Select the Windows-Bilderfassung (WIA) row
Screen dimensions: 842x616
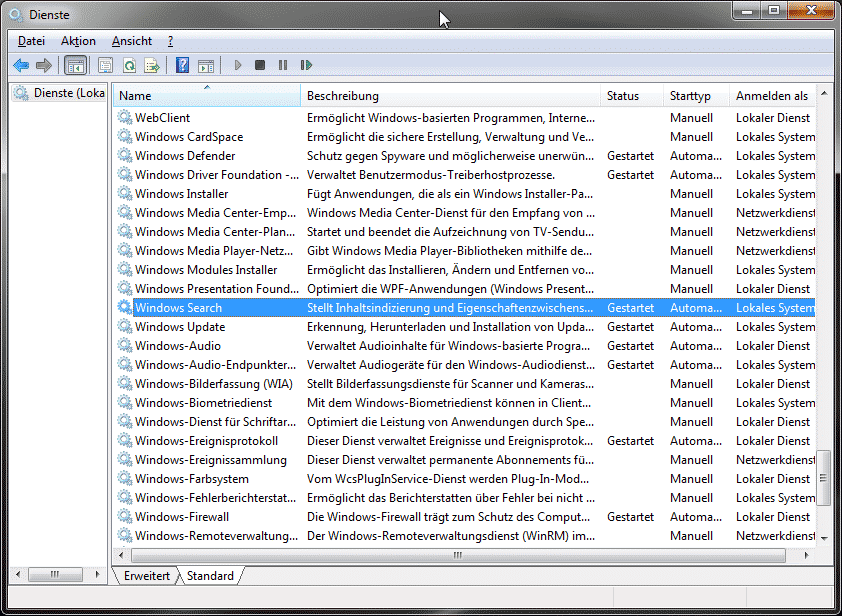[465, 383]
